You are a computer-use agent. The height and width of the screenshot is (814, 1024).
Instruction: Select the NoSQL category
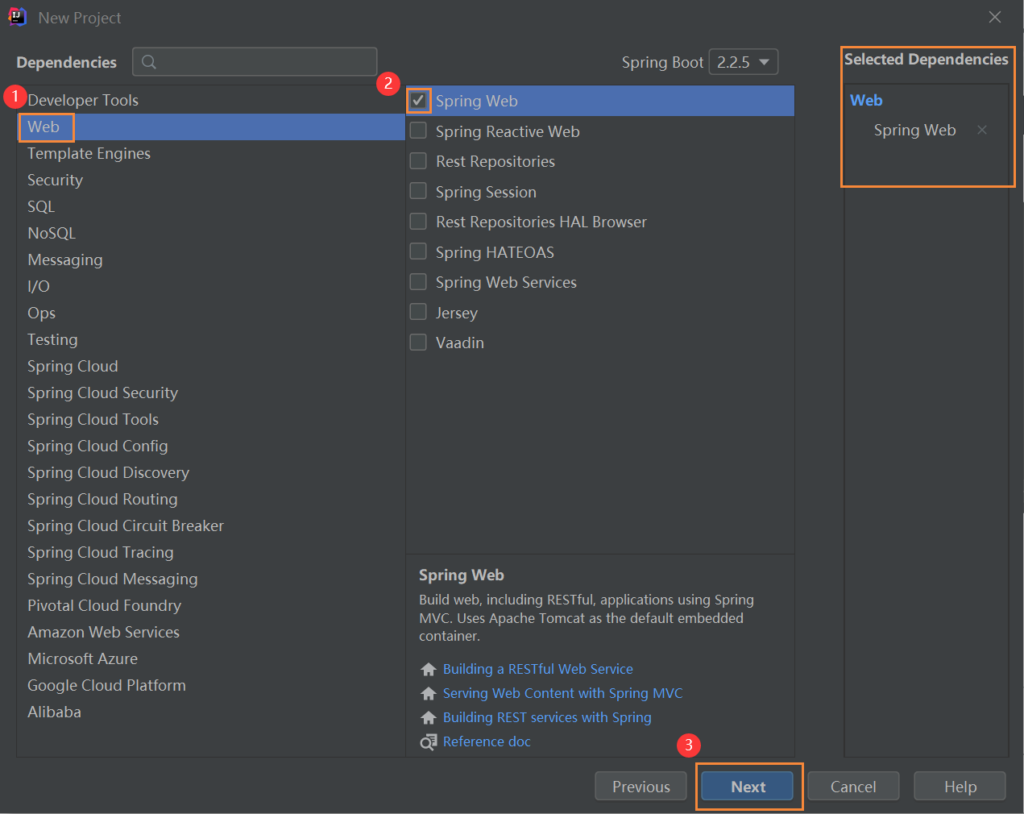click(211, 233)
